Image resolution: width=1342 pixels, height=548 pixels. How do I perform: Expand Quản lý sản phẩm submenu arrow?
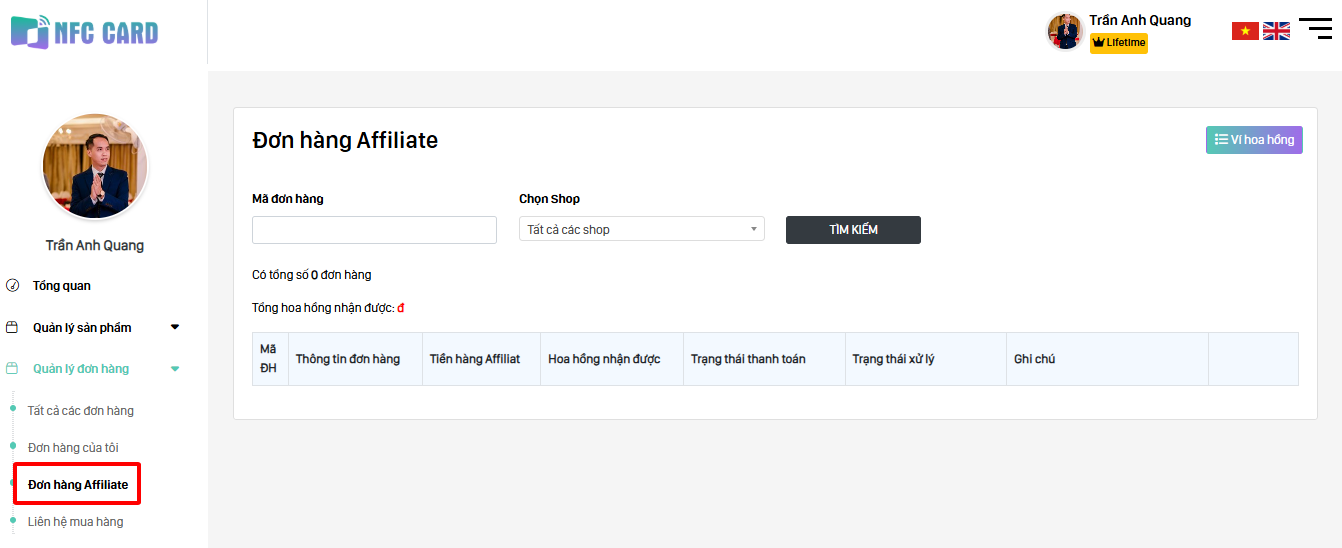(x=175, y=327)
